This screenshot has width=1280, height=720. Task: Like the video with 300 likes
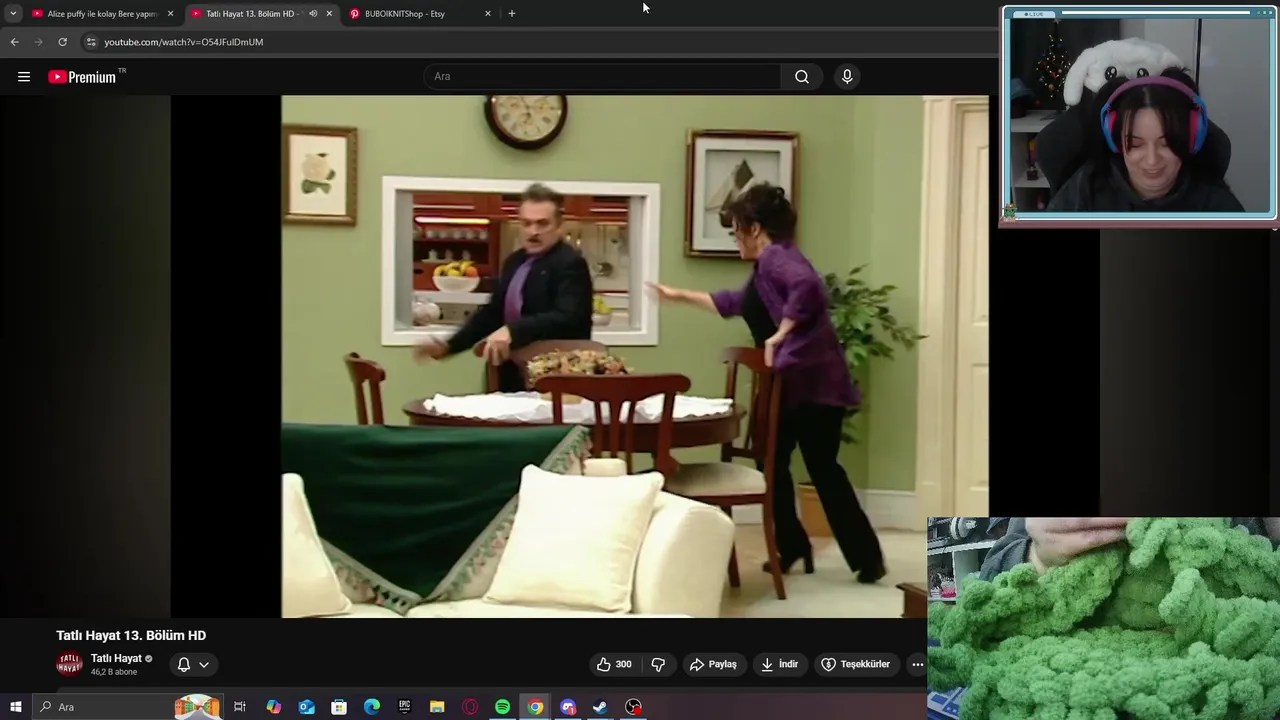click(614, 664)
